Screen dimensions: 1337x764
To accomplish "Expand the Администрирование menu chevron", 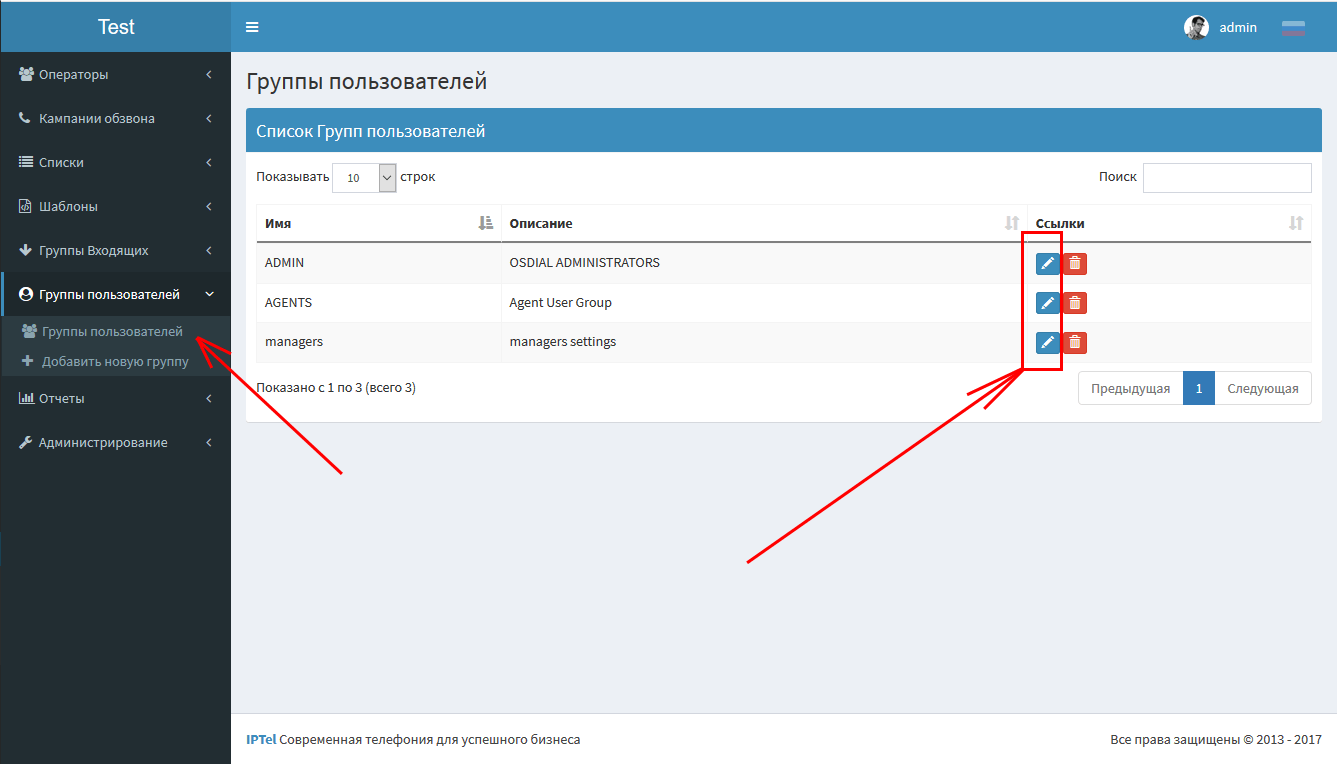I will (209, 442).
